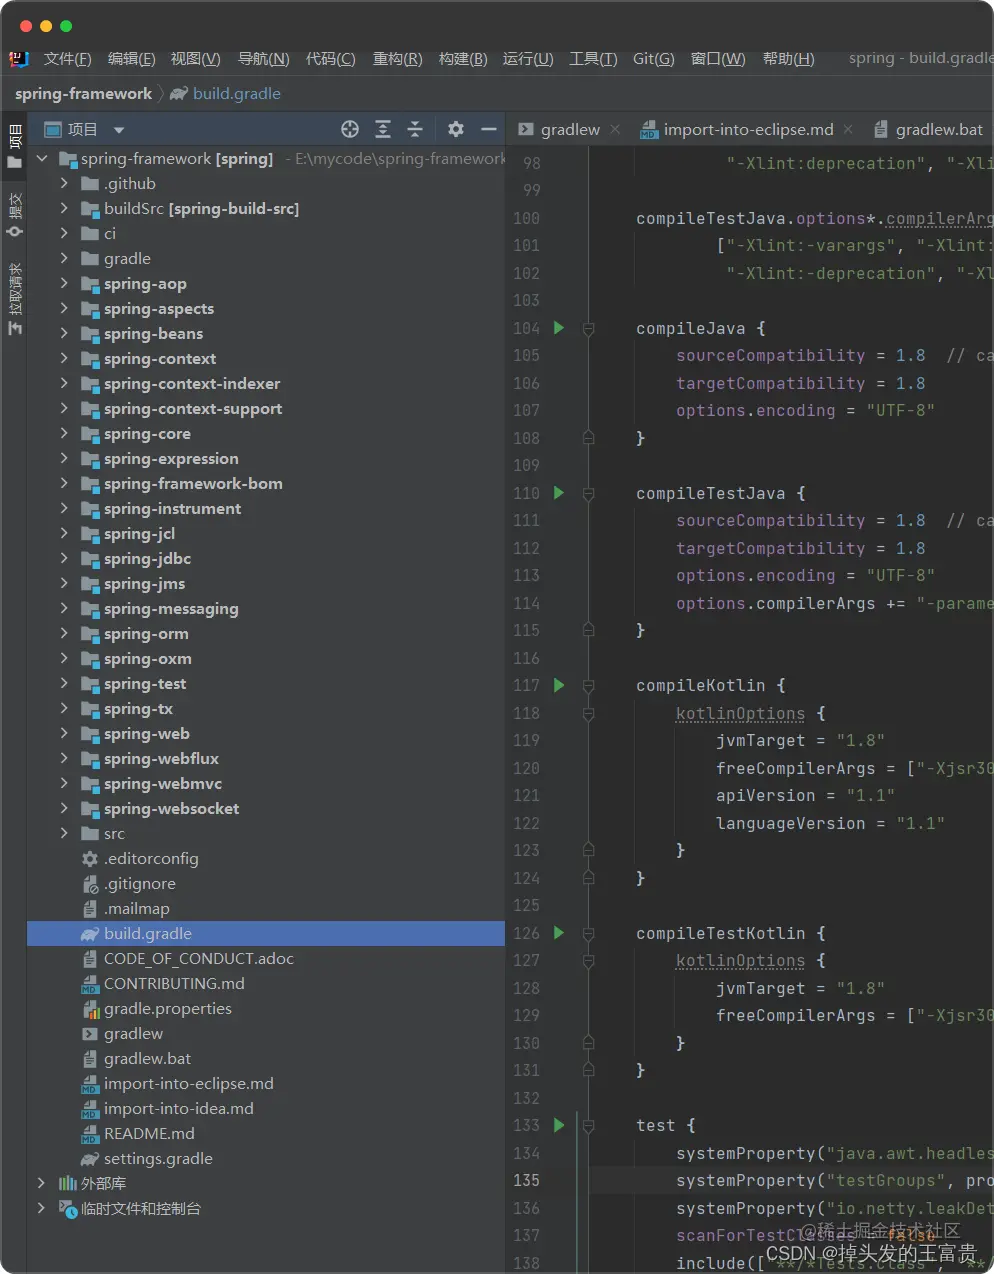This screenshot has width=994, height=1274.
Task: Expand External Libraries node
Action: (42, 1183)
